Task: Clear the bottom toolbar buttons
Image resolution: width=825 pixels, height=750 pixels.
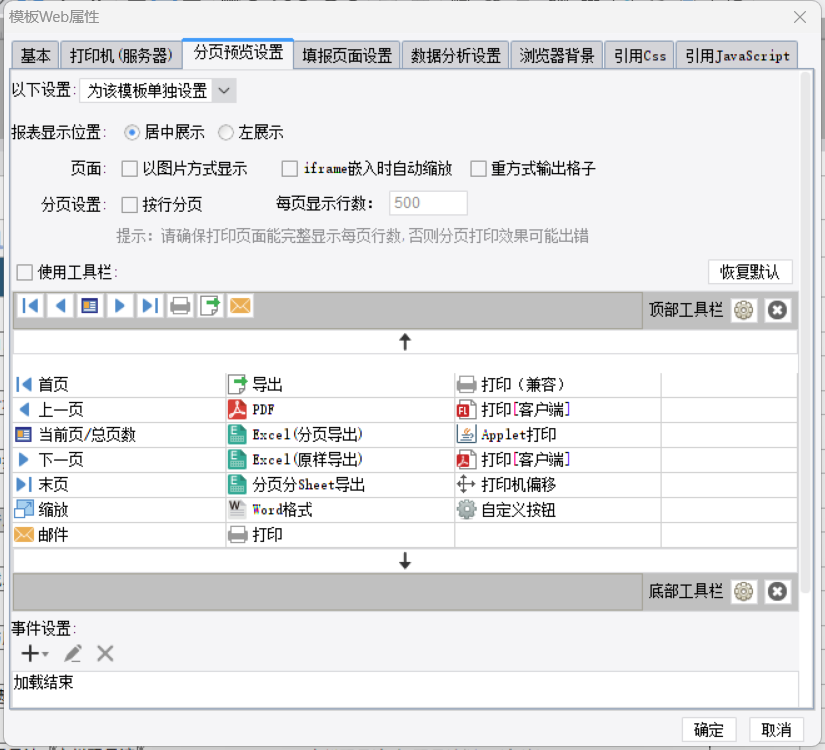Action: click(x=777, y=592)
